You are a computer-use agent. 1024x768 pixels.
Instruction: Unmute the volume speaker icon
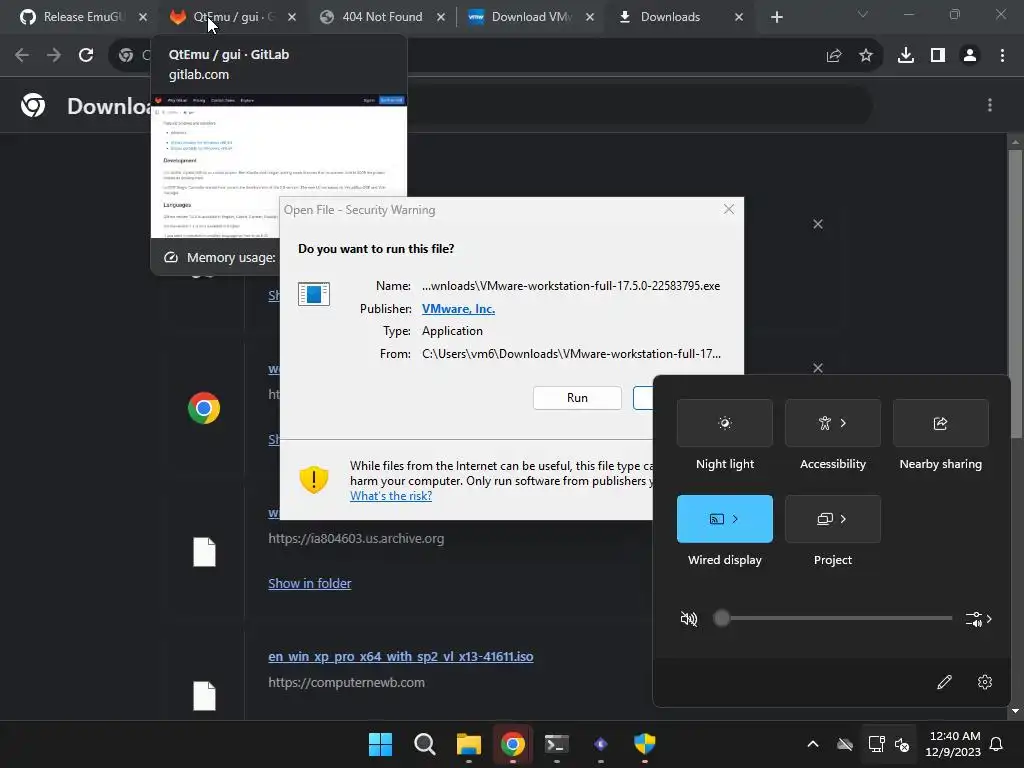[689, 618]
